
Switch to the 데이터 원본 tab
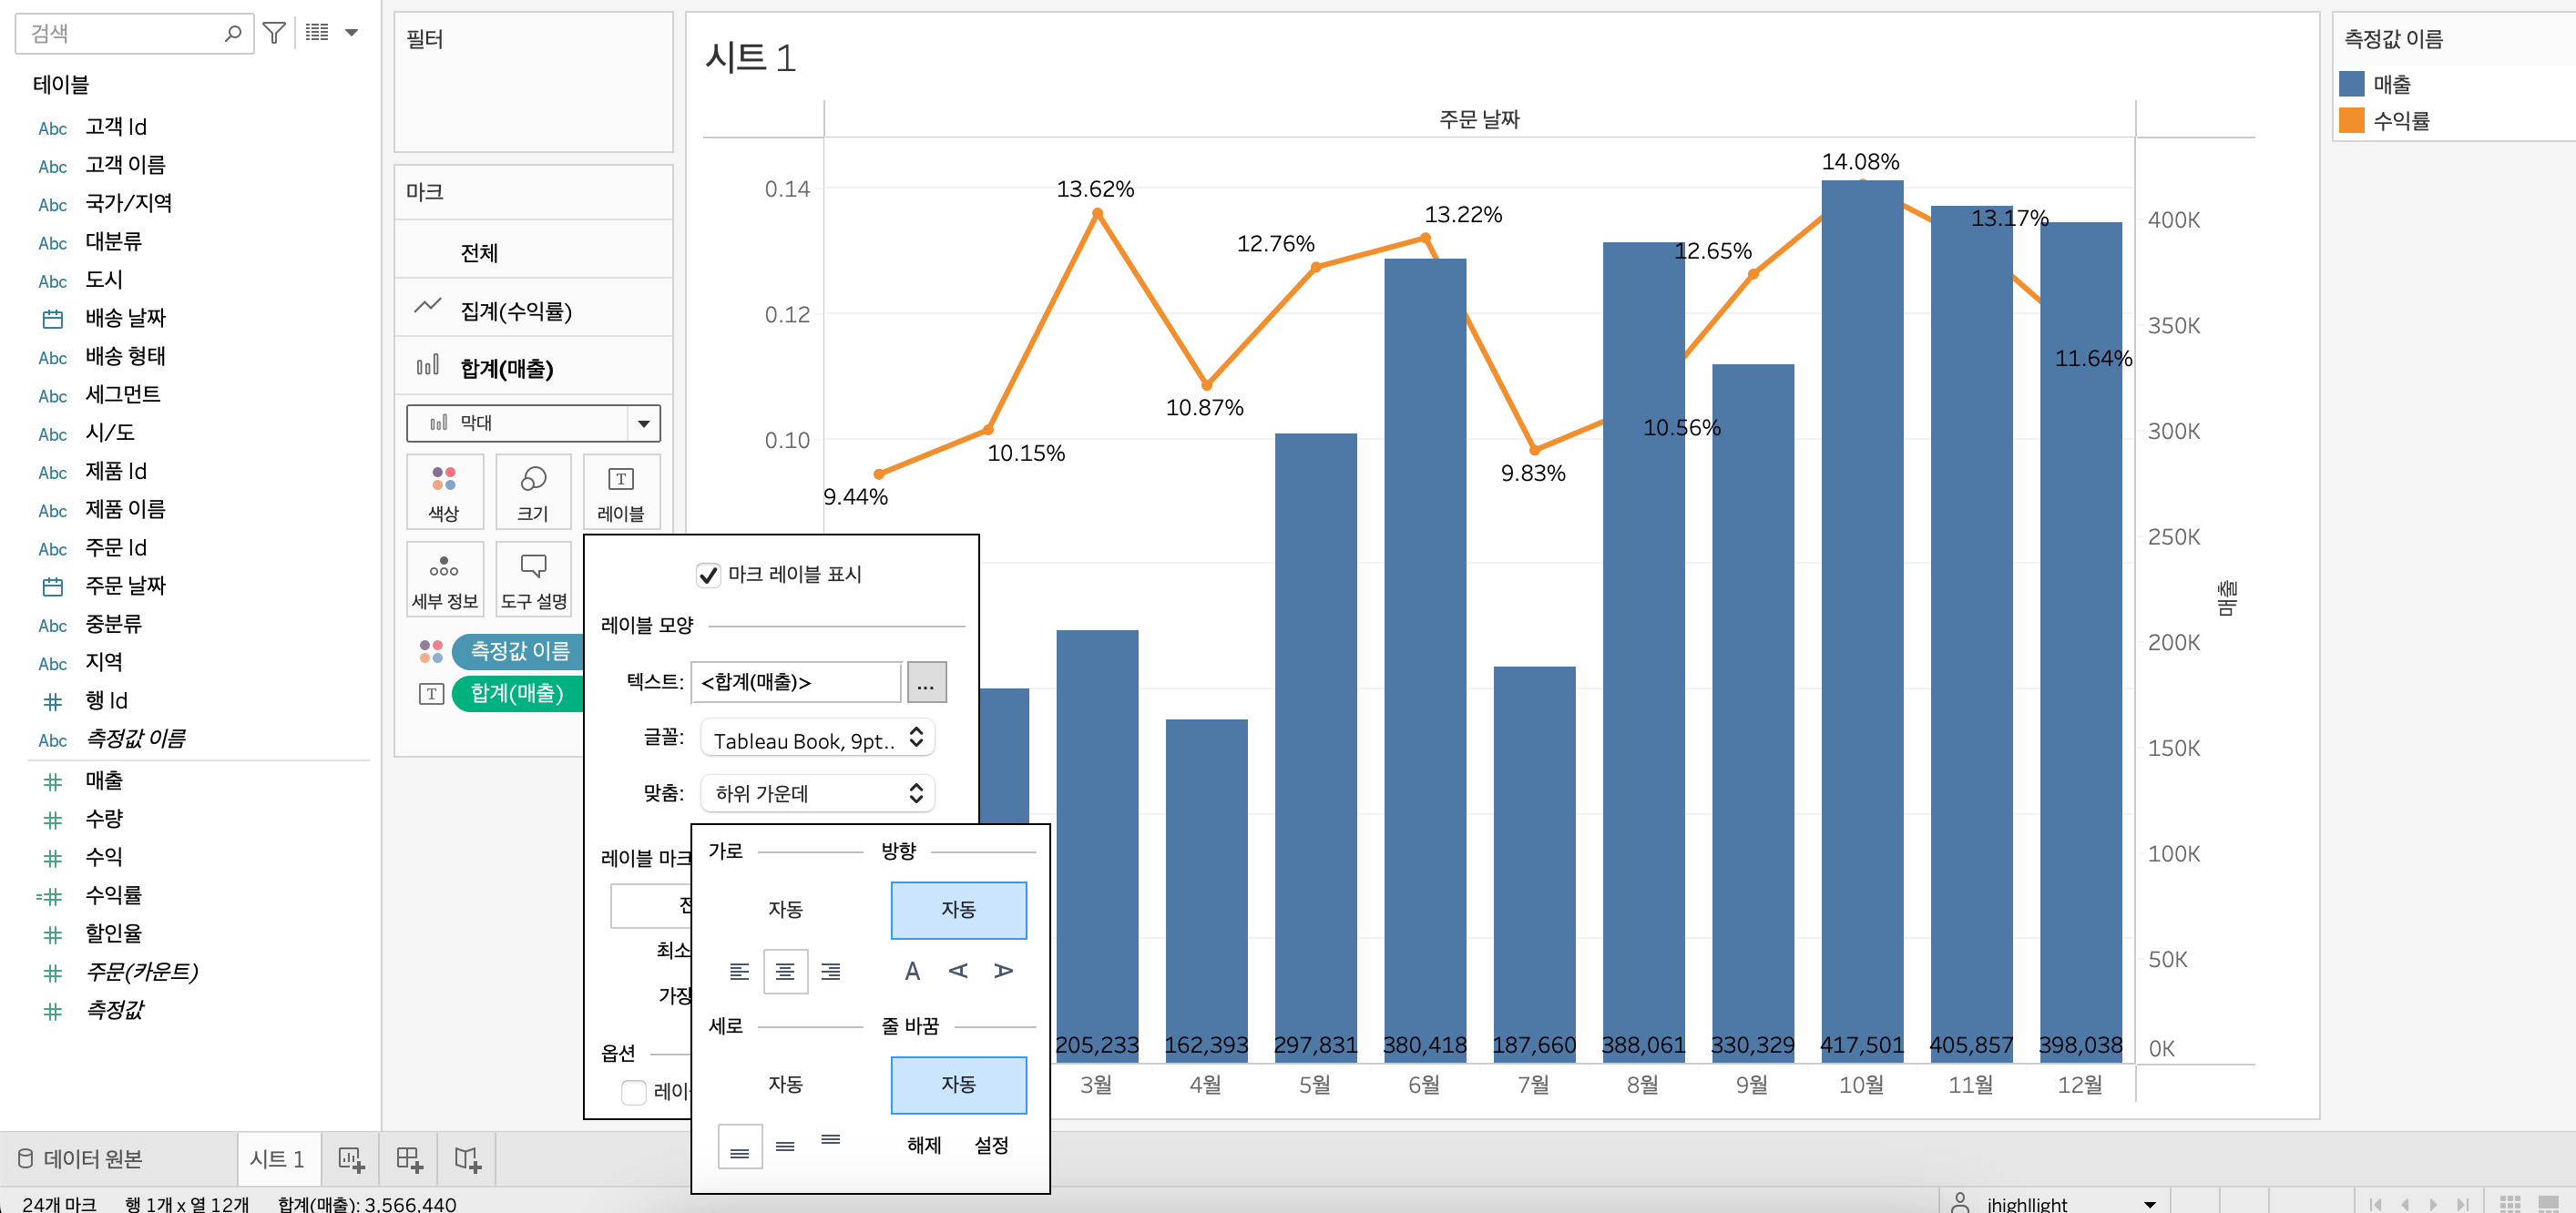point(81,1159)
